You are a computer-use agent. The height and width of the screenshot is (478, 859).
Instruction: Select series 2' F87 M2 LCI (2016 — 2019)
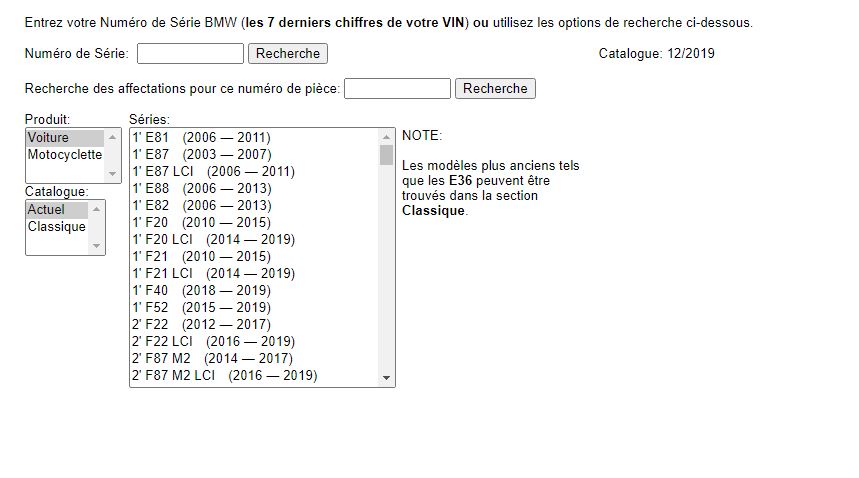tap(224, 376)
